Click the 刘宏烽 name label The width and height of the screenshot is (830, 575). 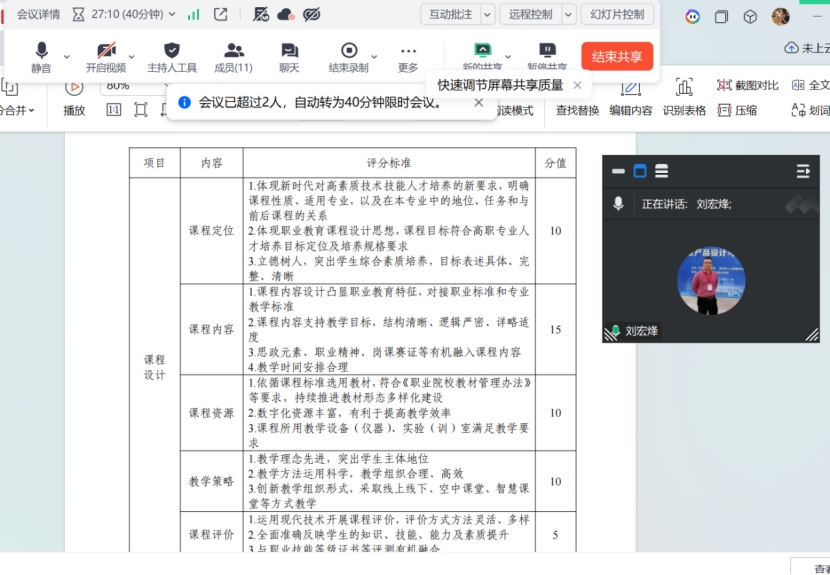tap(642, 331)
